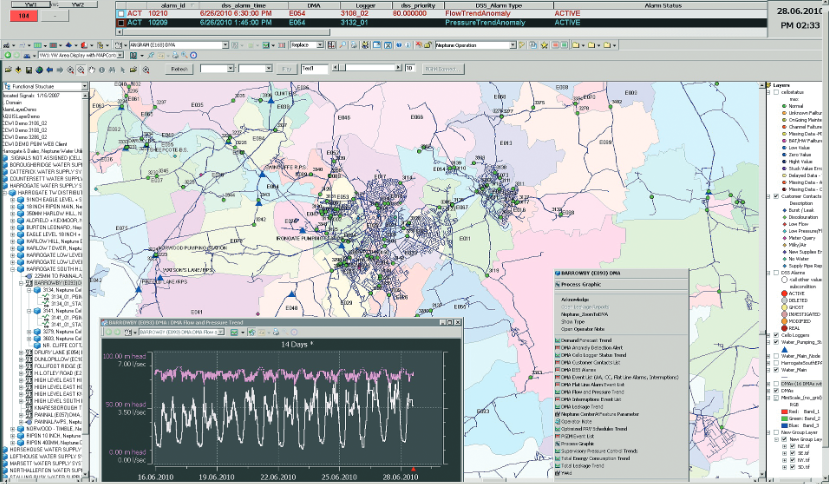Choose Acknowledge in the context menu

(x=575, y=299)
